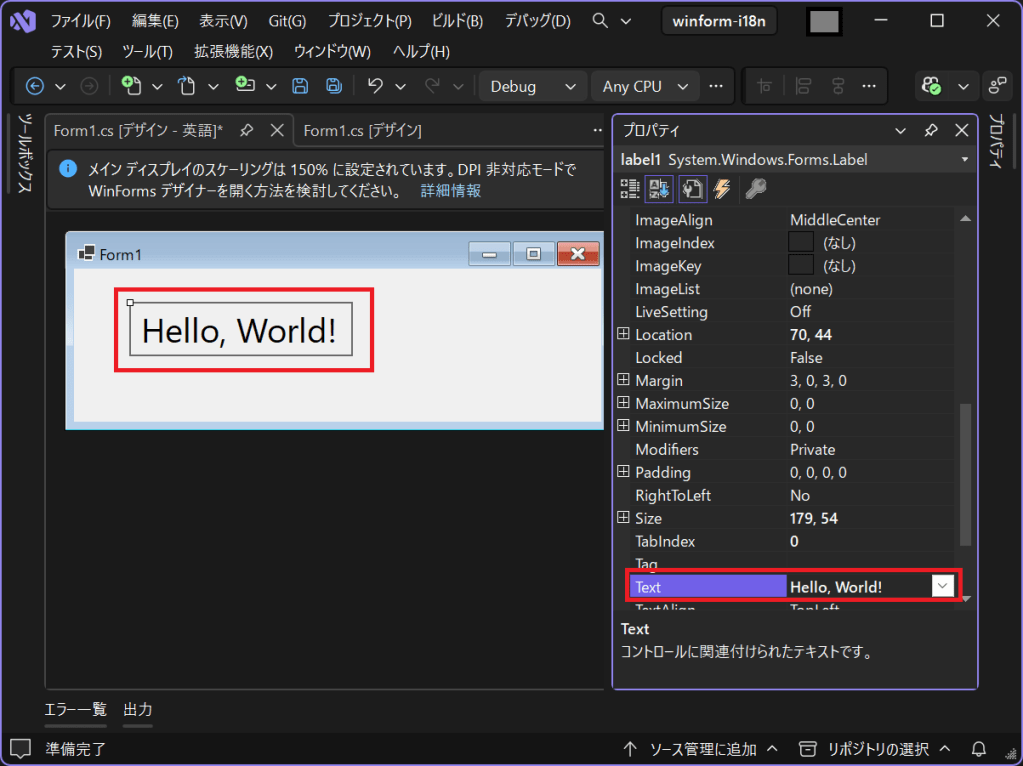Image resolution: width=1023 pixels, height=766 pixels.
Task: Click the Property Pages wrench icon
Action: (x=756, y=188)
